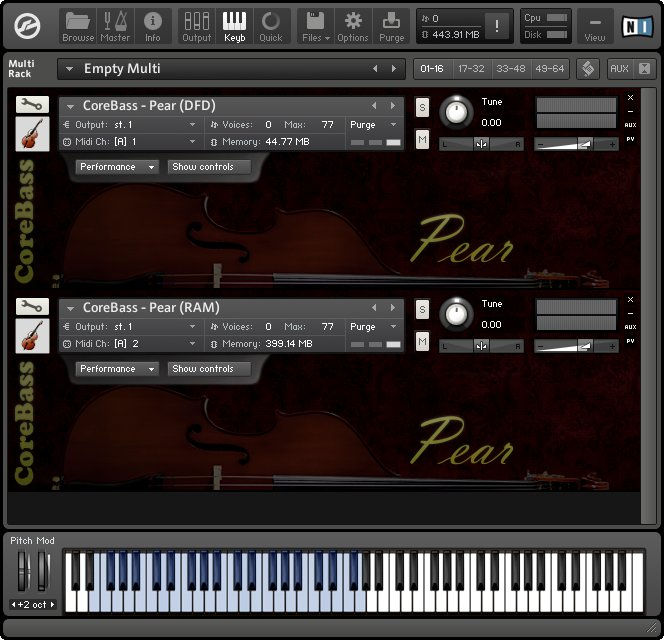Click the Max voices value on Pear (DFD)
This screenshot has width=664, height=640.
point(327,125)
